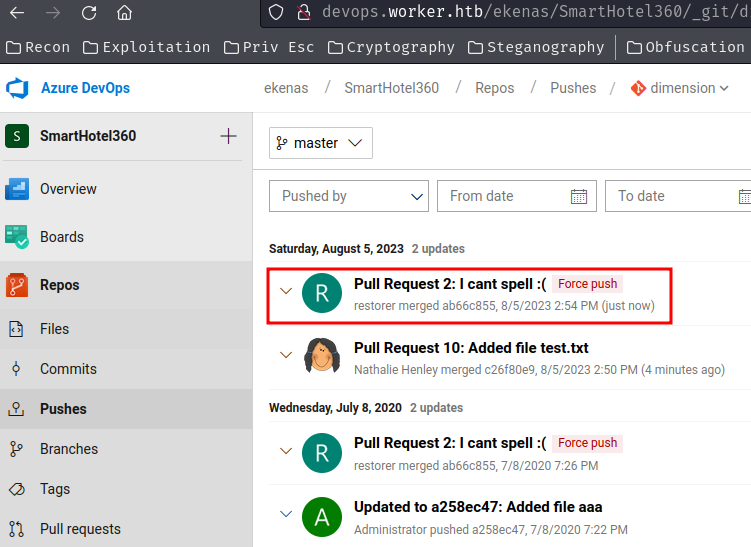Open Files in the Repos menu
This screenshot has height=547, width=751.
pyautogui.click(x=55, y=329)
